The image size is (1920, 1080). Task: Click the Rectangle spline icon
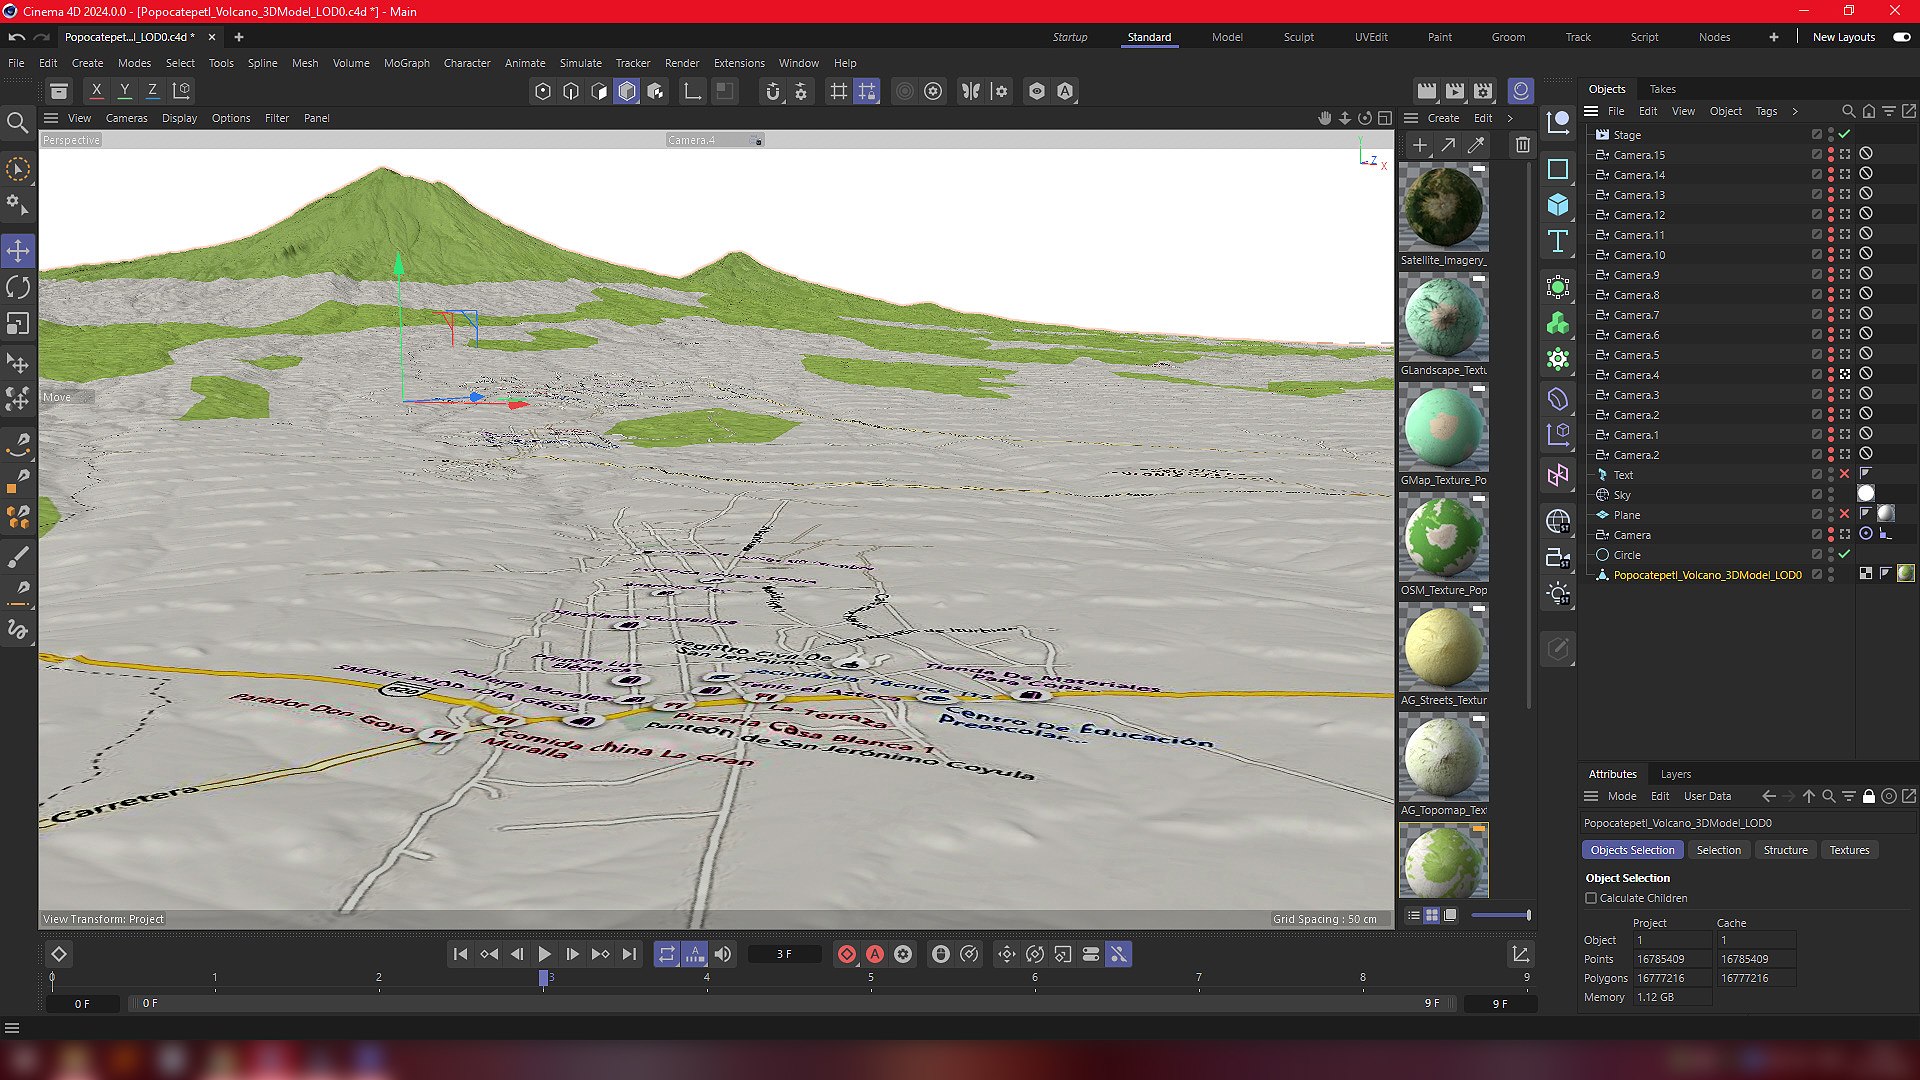click(x=1558, y=169)
